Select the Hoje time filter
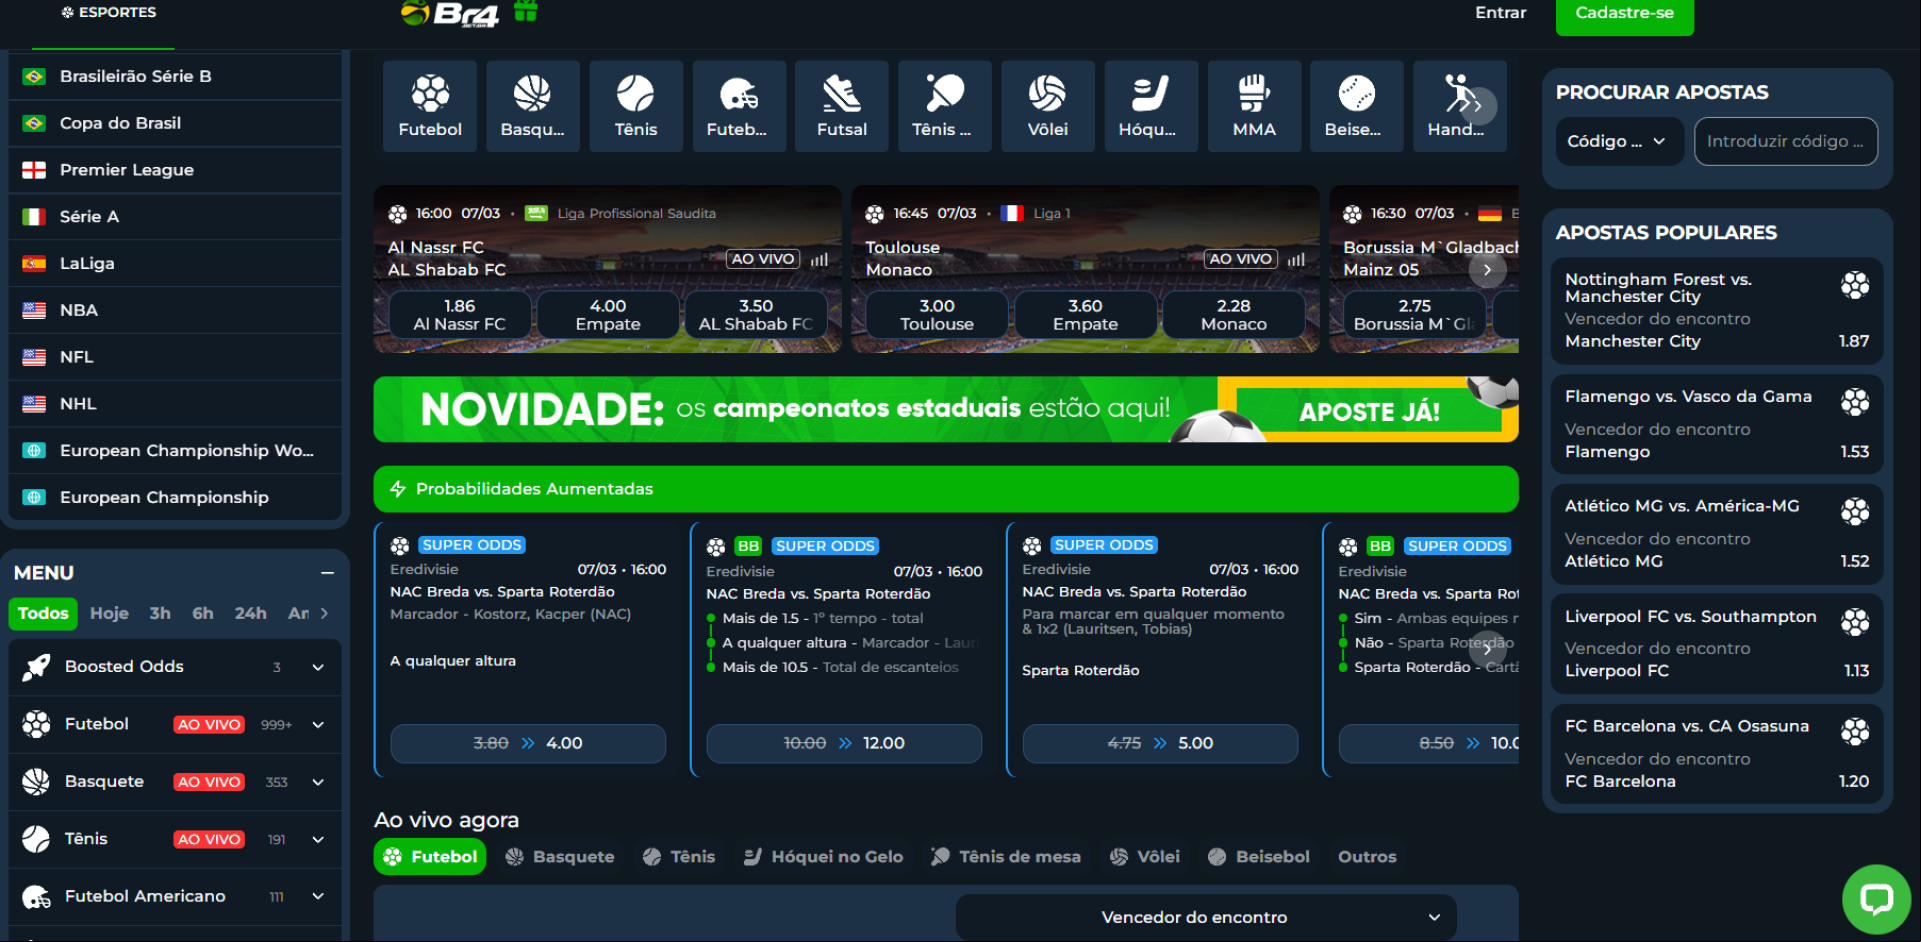Screen dimensions: 1921x942 point(109,613)
